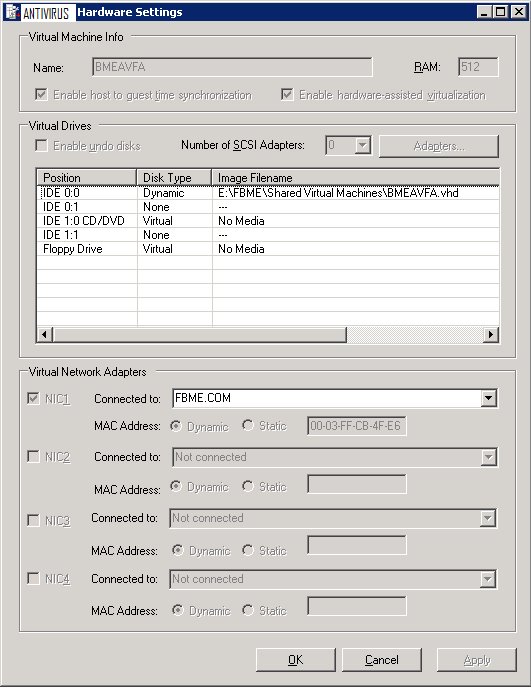Click the NIC1 MAC address field
This screenshot has width=531, height=689.
pyautogui.click(x=356, y=426)
